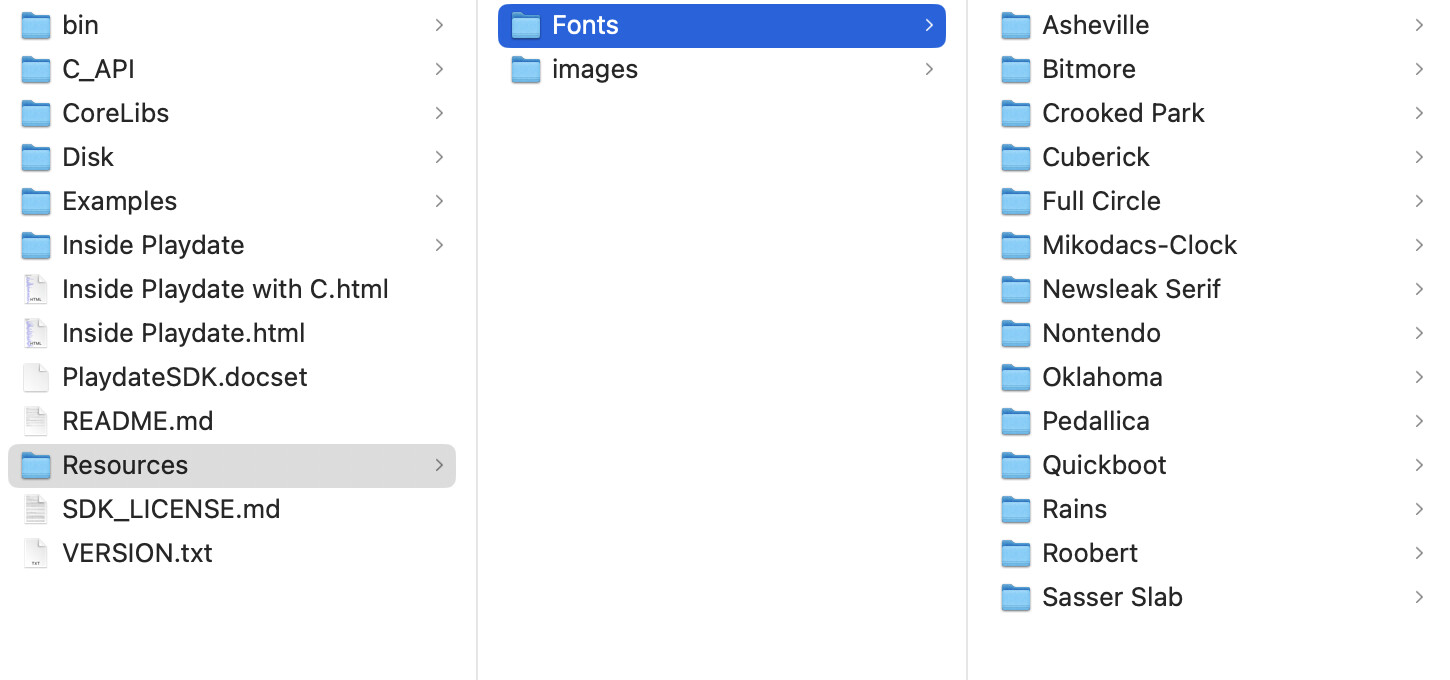The height and width of the screenshot is (680, 1450).
Task: Click the Roobert folder icon
Action: click(x=1016, y=553)
